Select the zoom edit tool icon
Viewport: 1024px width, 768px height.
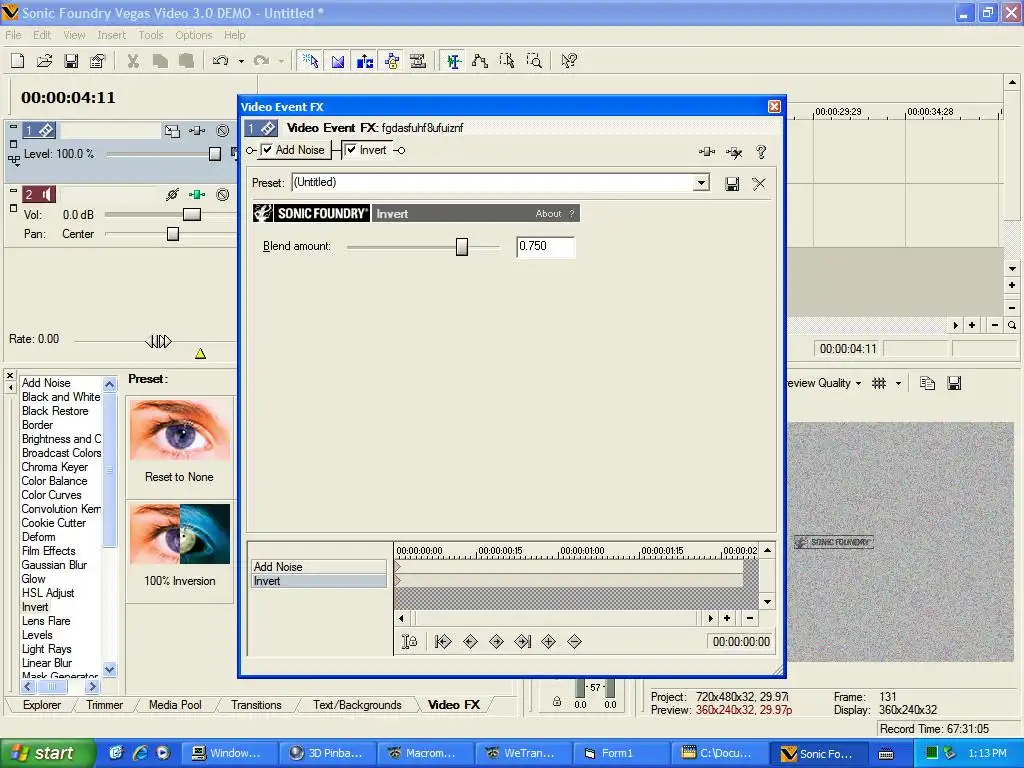pos(534,61)
